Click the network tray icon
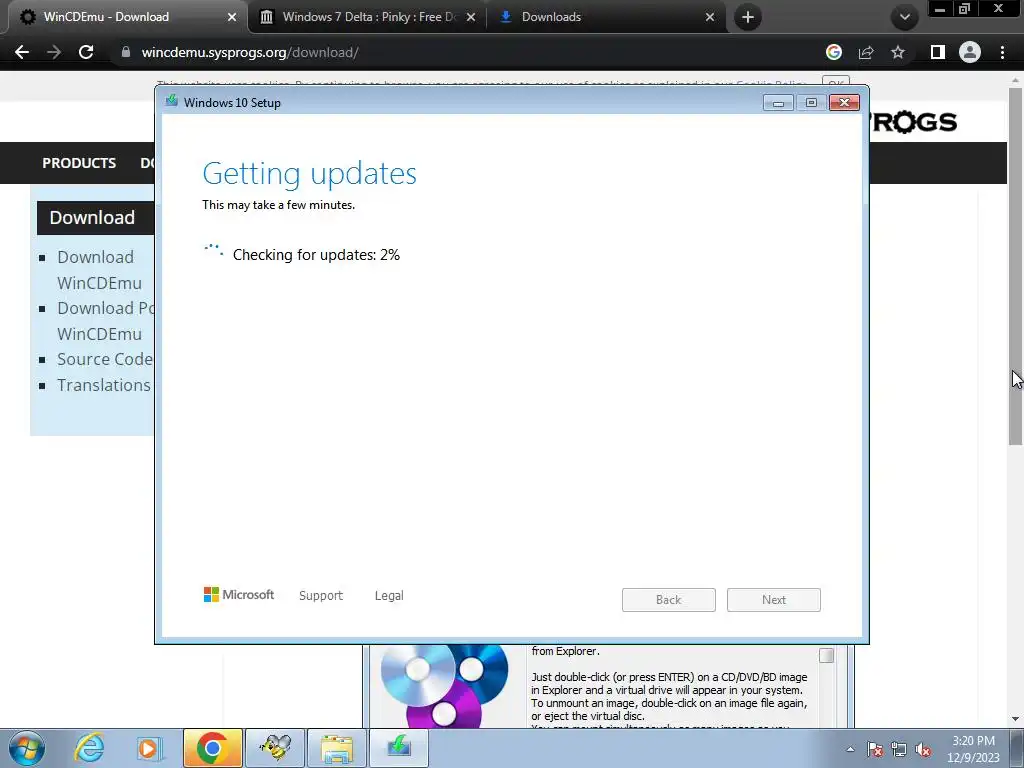 (899, 749)
